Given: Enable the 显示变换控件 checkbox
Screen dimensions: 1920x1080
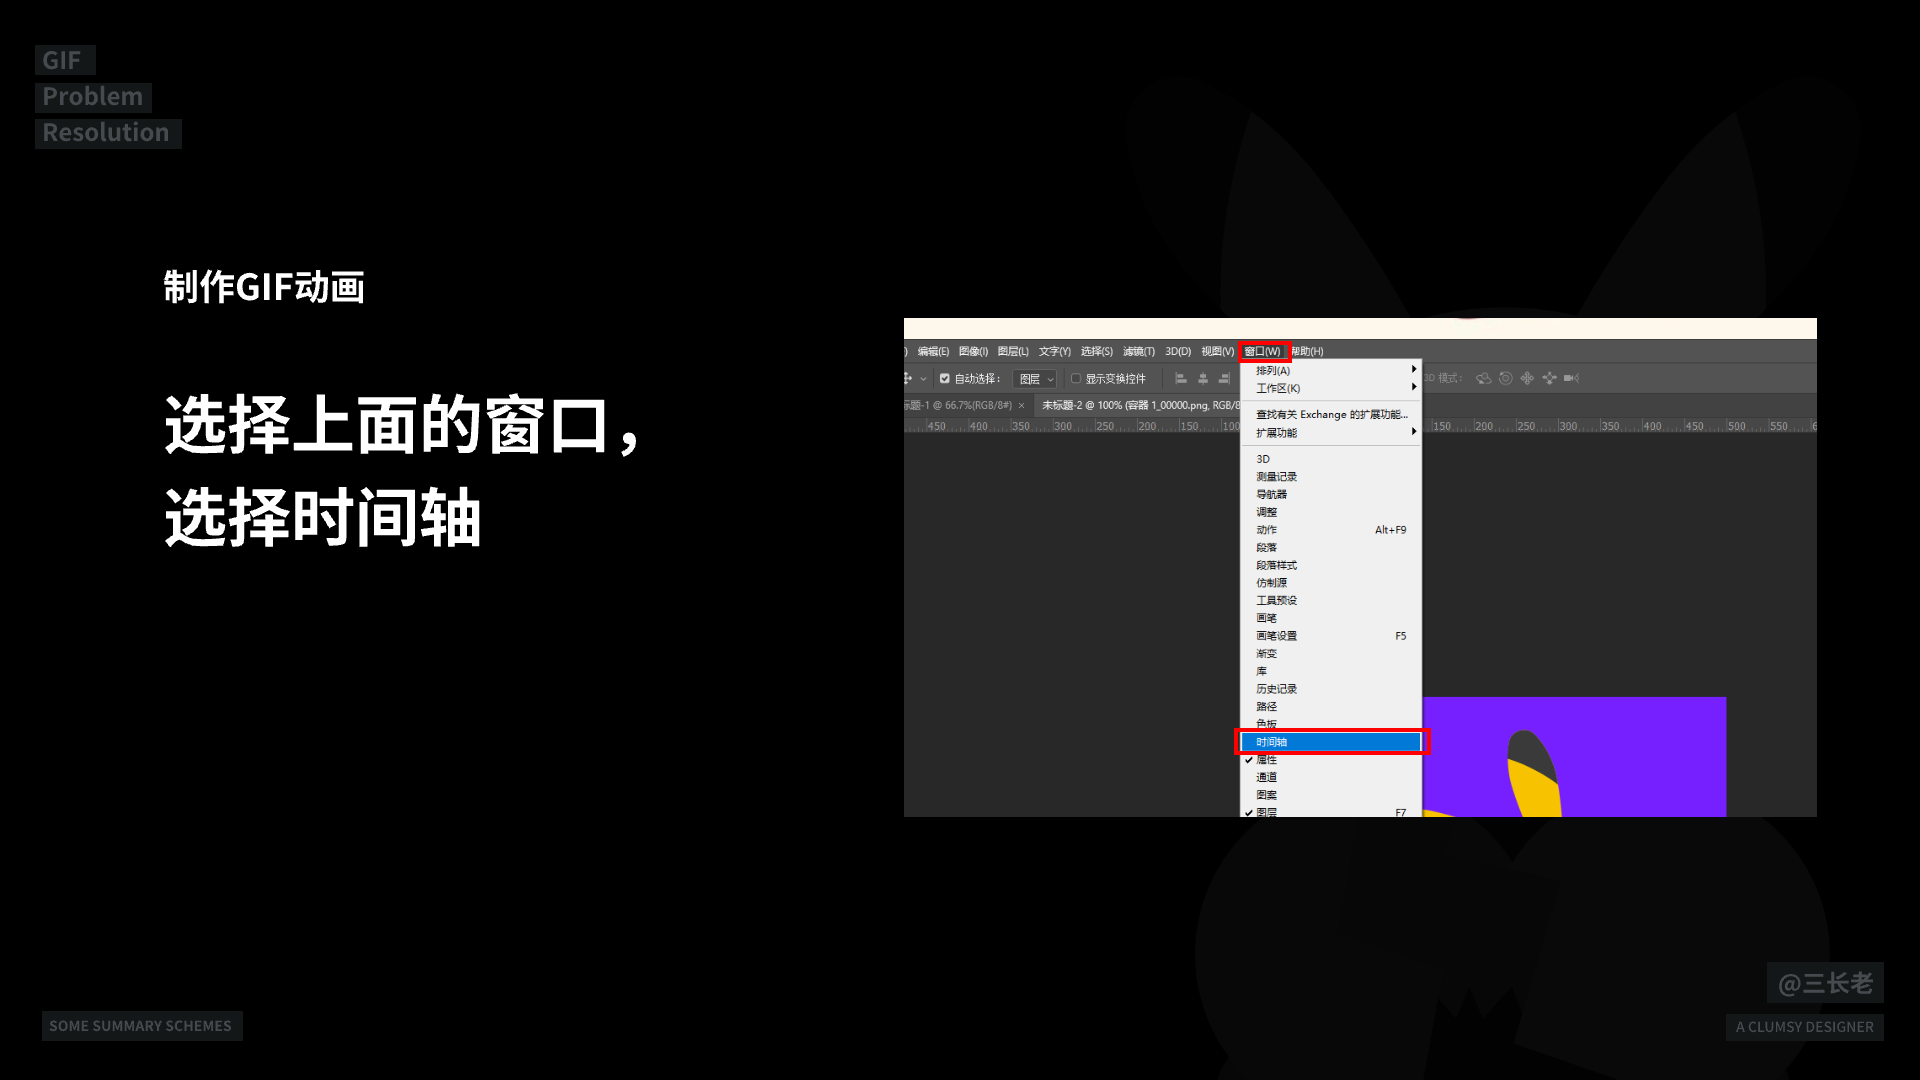Looking at the screenshot, I should (x=1076, y=379).
